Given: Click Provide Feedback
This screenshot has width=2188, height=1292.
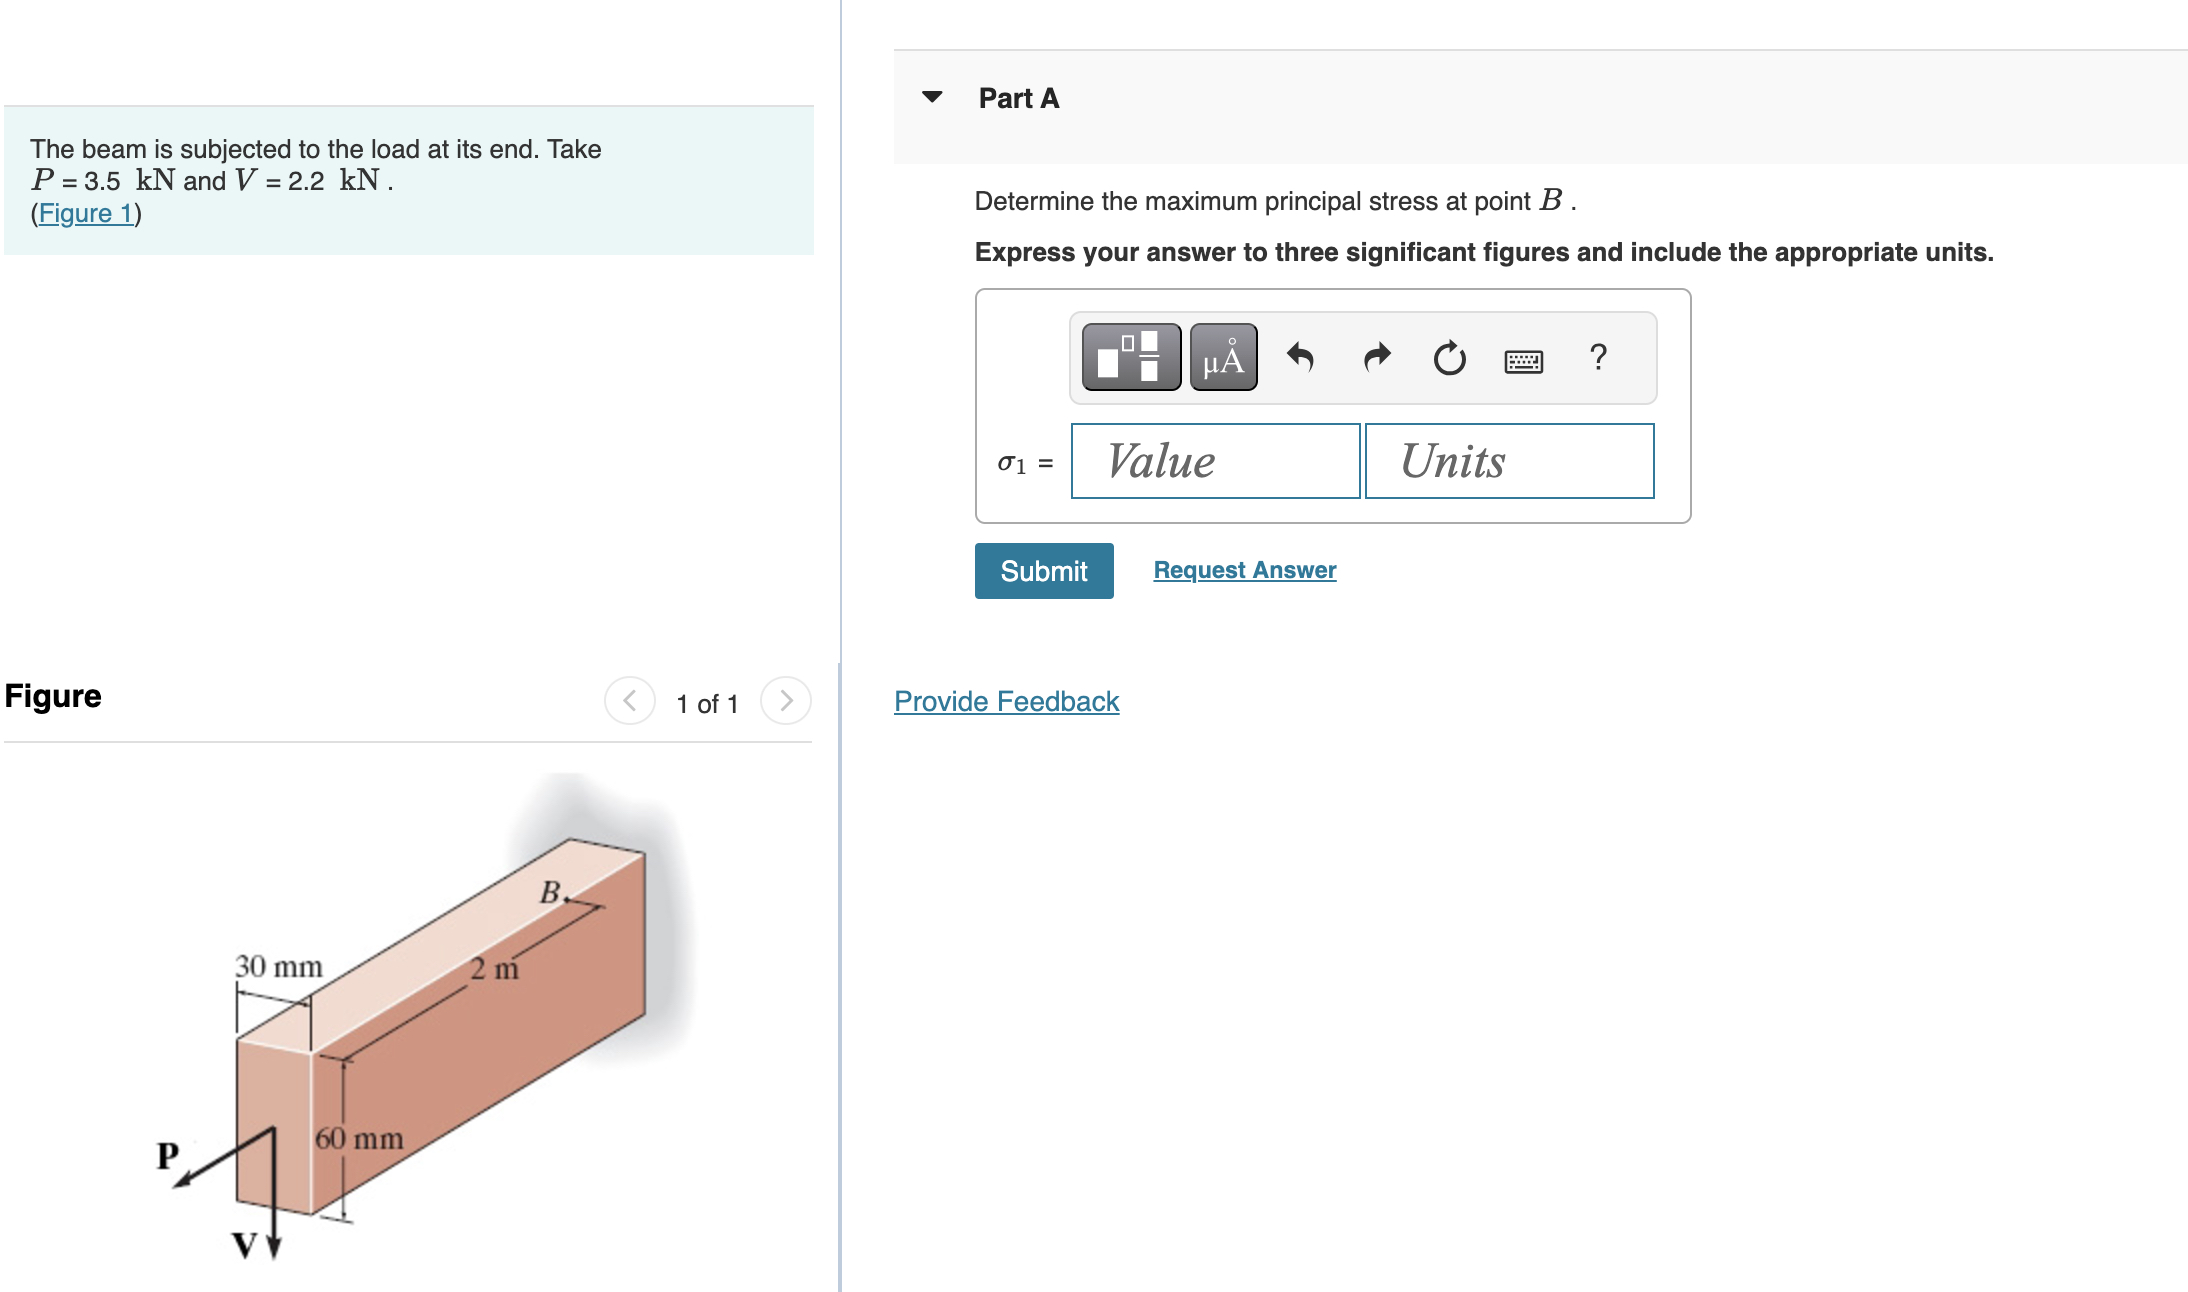Looking at the screenshot, I should click(1005, 701).
